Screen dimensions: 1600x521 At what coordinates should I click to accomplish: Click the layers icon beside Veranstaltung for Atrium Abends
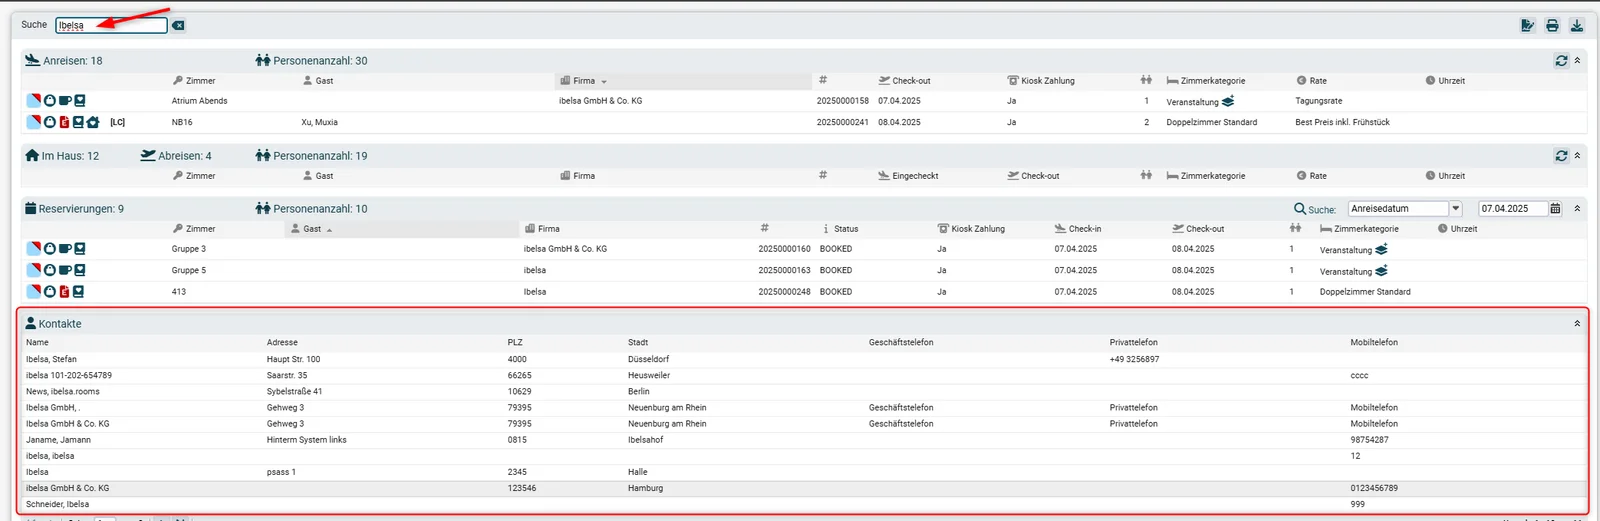point(1228,101)
